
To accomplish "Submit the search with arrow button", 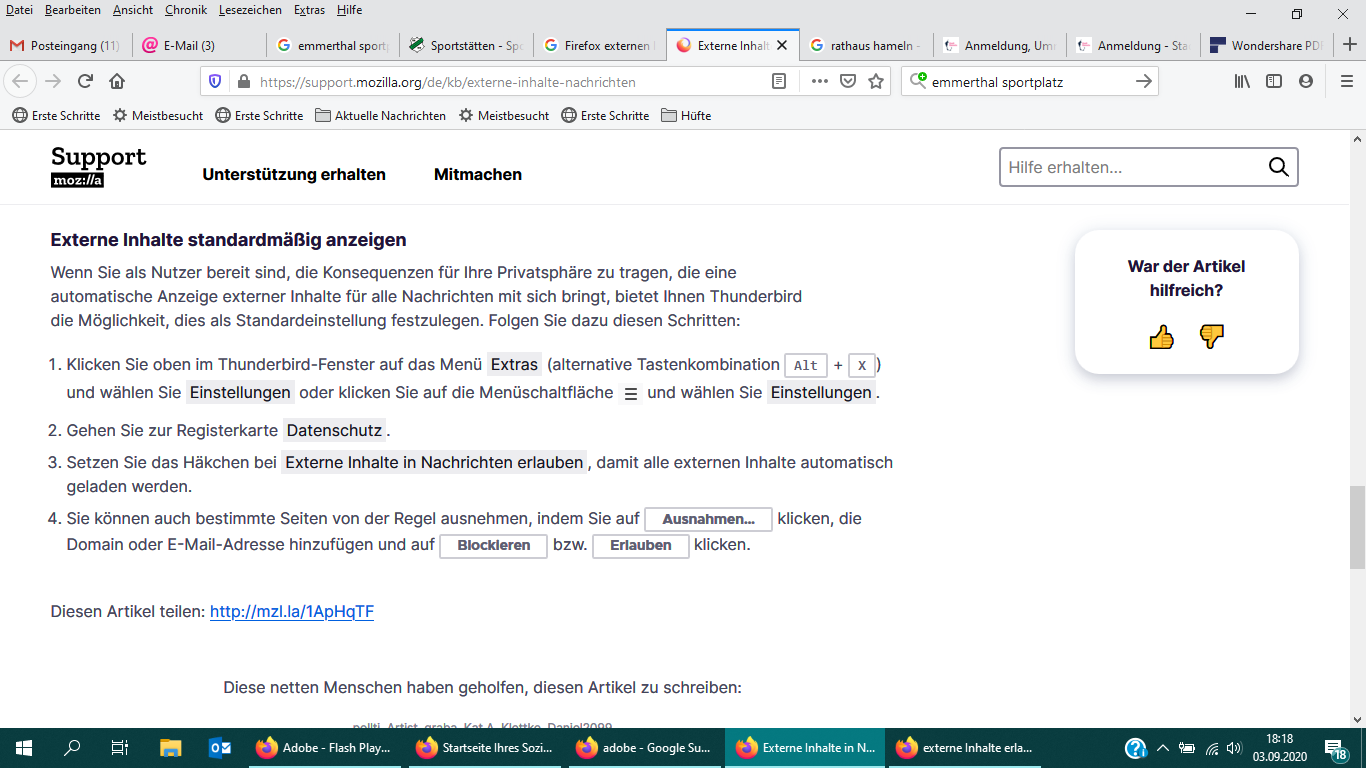I will pos(1144,81).
